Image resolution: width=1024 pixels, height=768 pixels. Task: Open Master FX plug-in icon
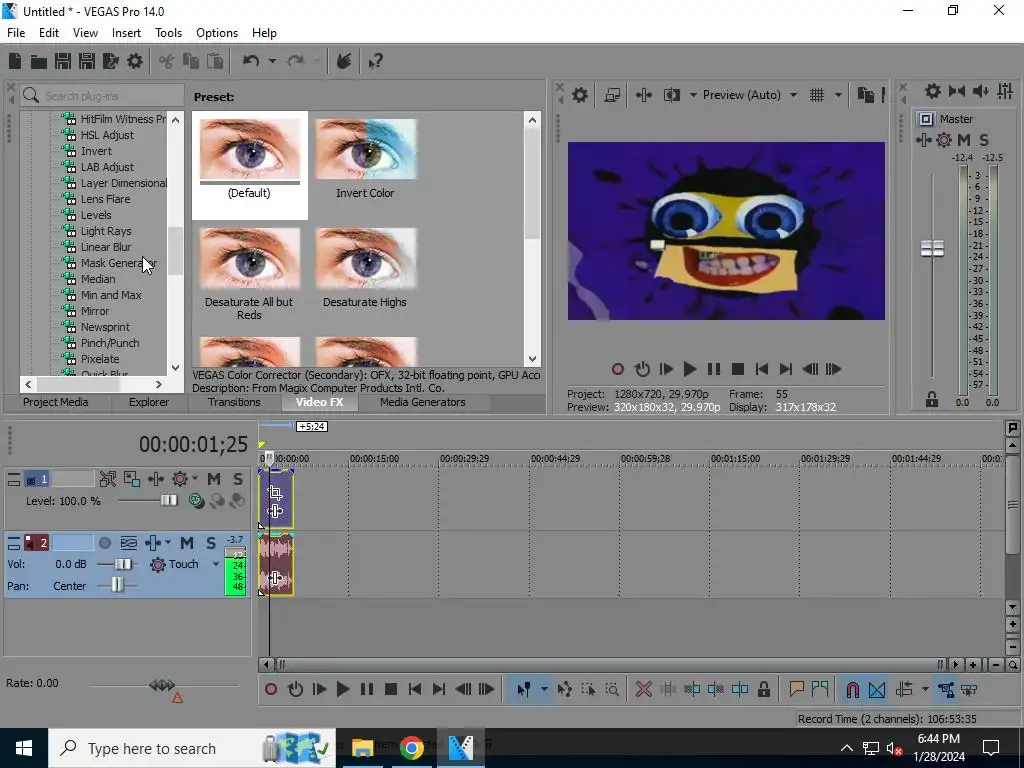coord(923,140)
